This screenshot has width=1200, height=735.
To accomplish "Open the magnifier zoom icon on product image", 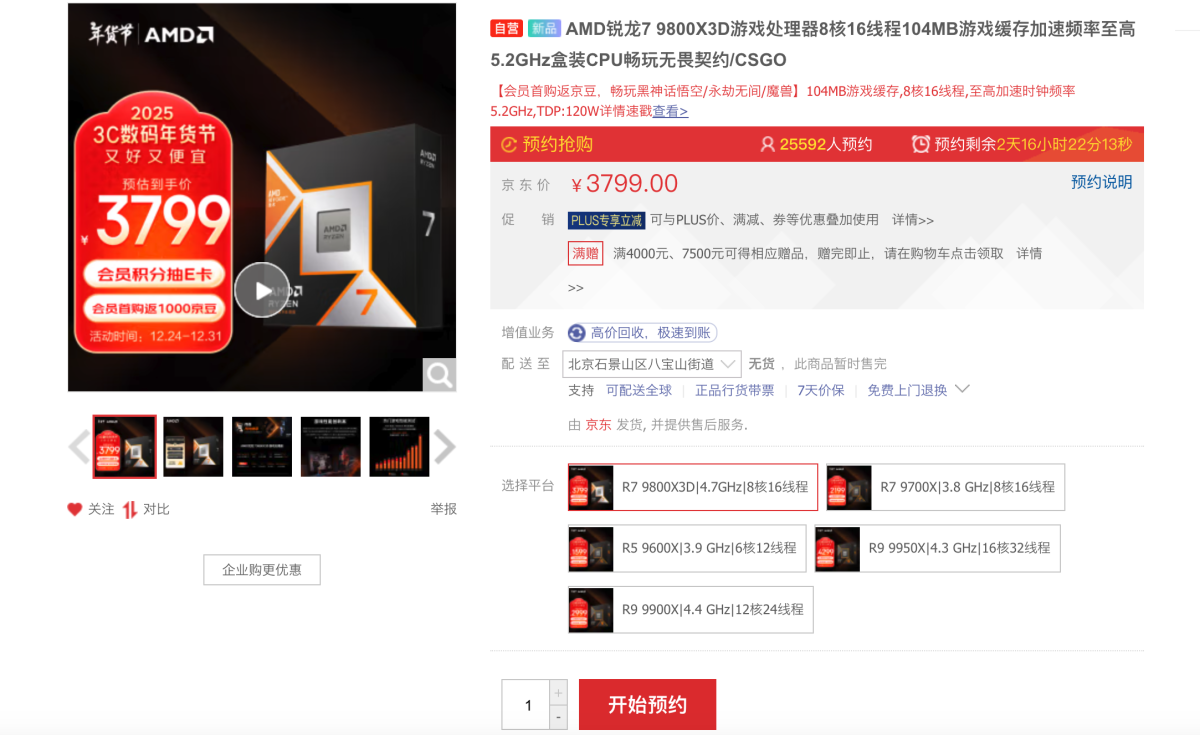I will [439, 374].
